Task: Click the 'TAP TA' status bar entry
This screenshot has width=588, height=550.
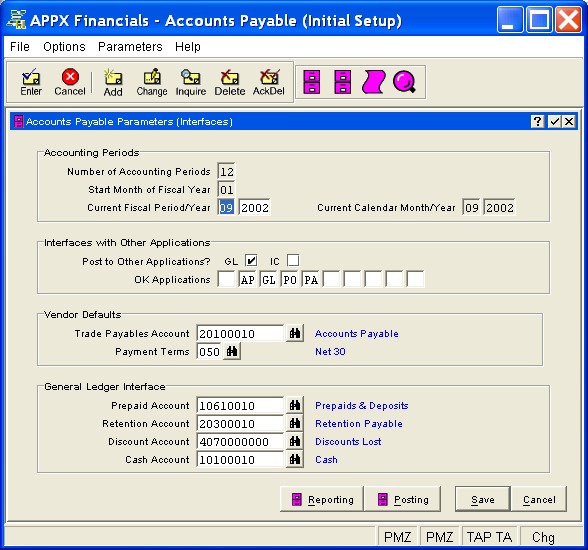Action: point(489,537)
